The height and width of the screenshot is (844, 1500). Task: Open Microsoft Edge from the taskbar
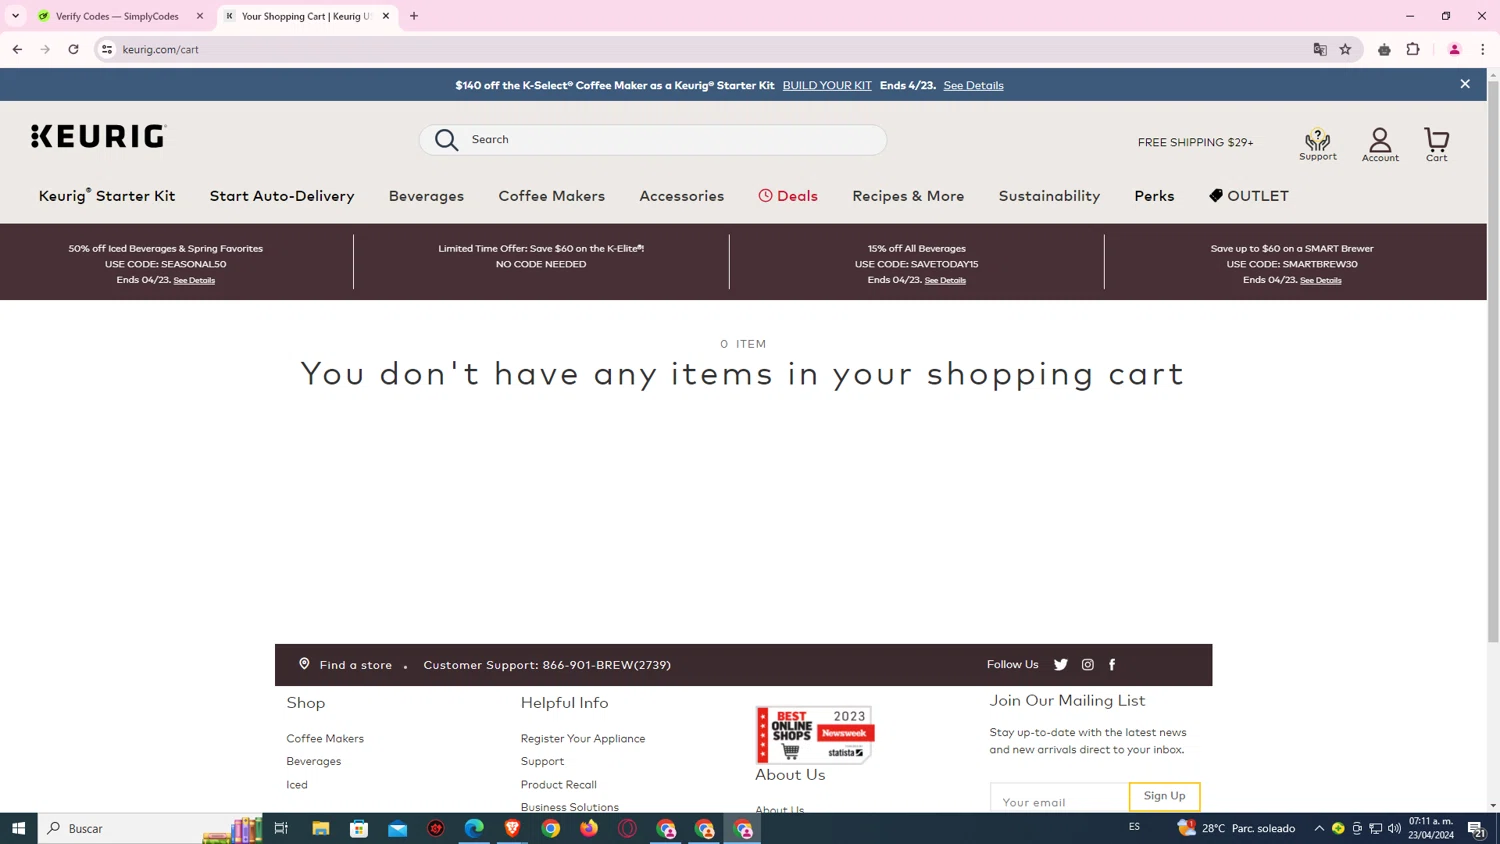click(x=474, y=828)
